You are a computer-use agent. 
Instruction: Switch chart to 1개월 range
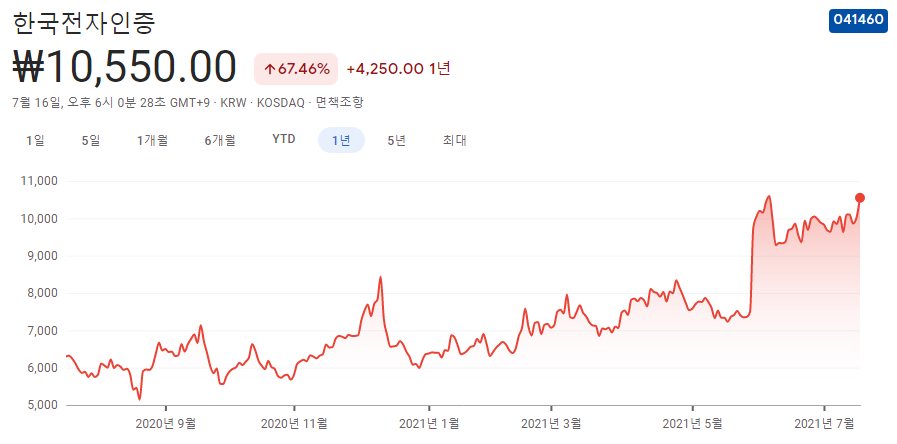coord(152,140)
